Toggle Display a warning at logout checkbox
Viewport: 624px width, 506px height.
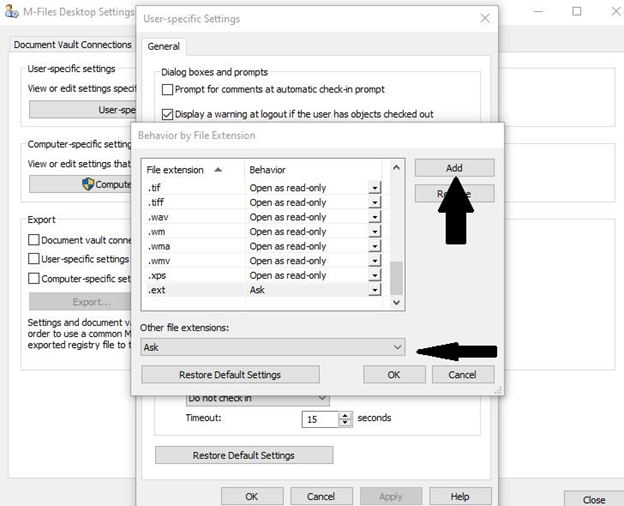click(x=168, y=114)
